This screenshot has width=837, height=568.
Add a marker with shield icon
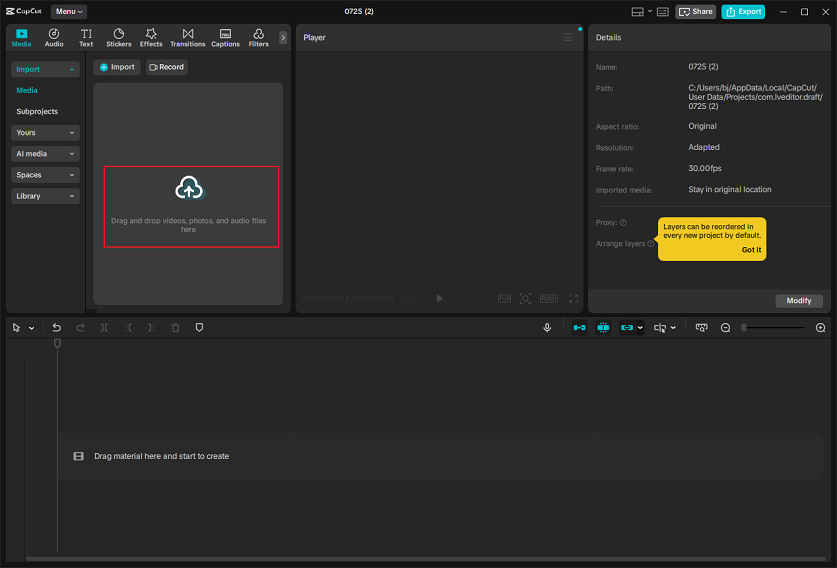pos(199,328)
